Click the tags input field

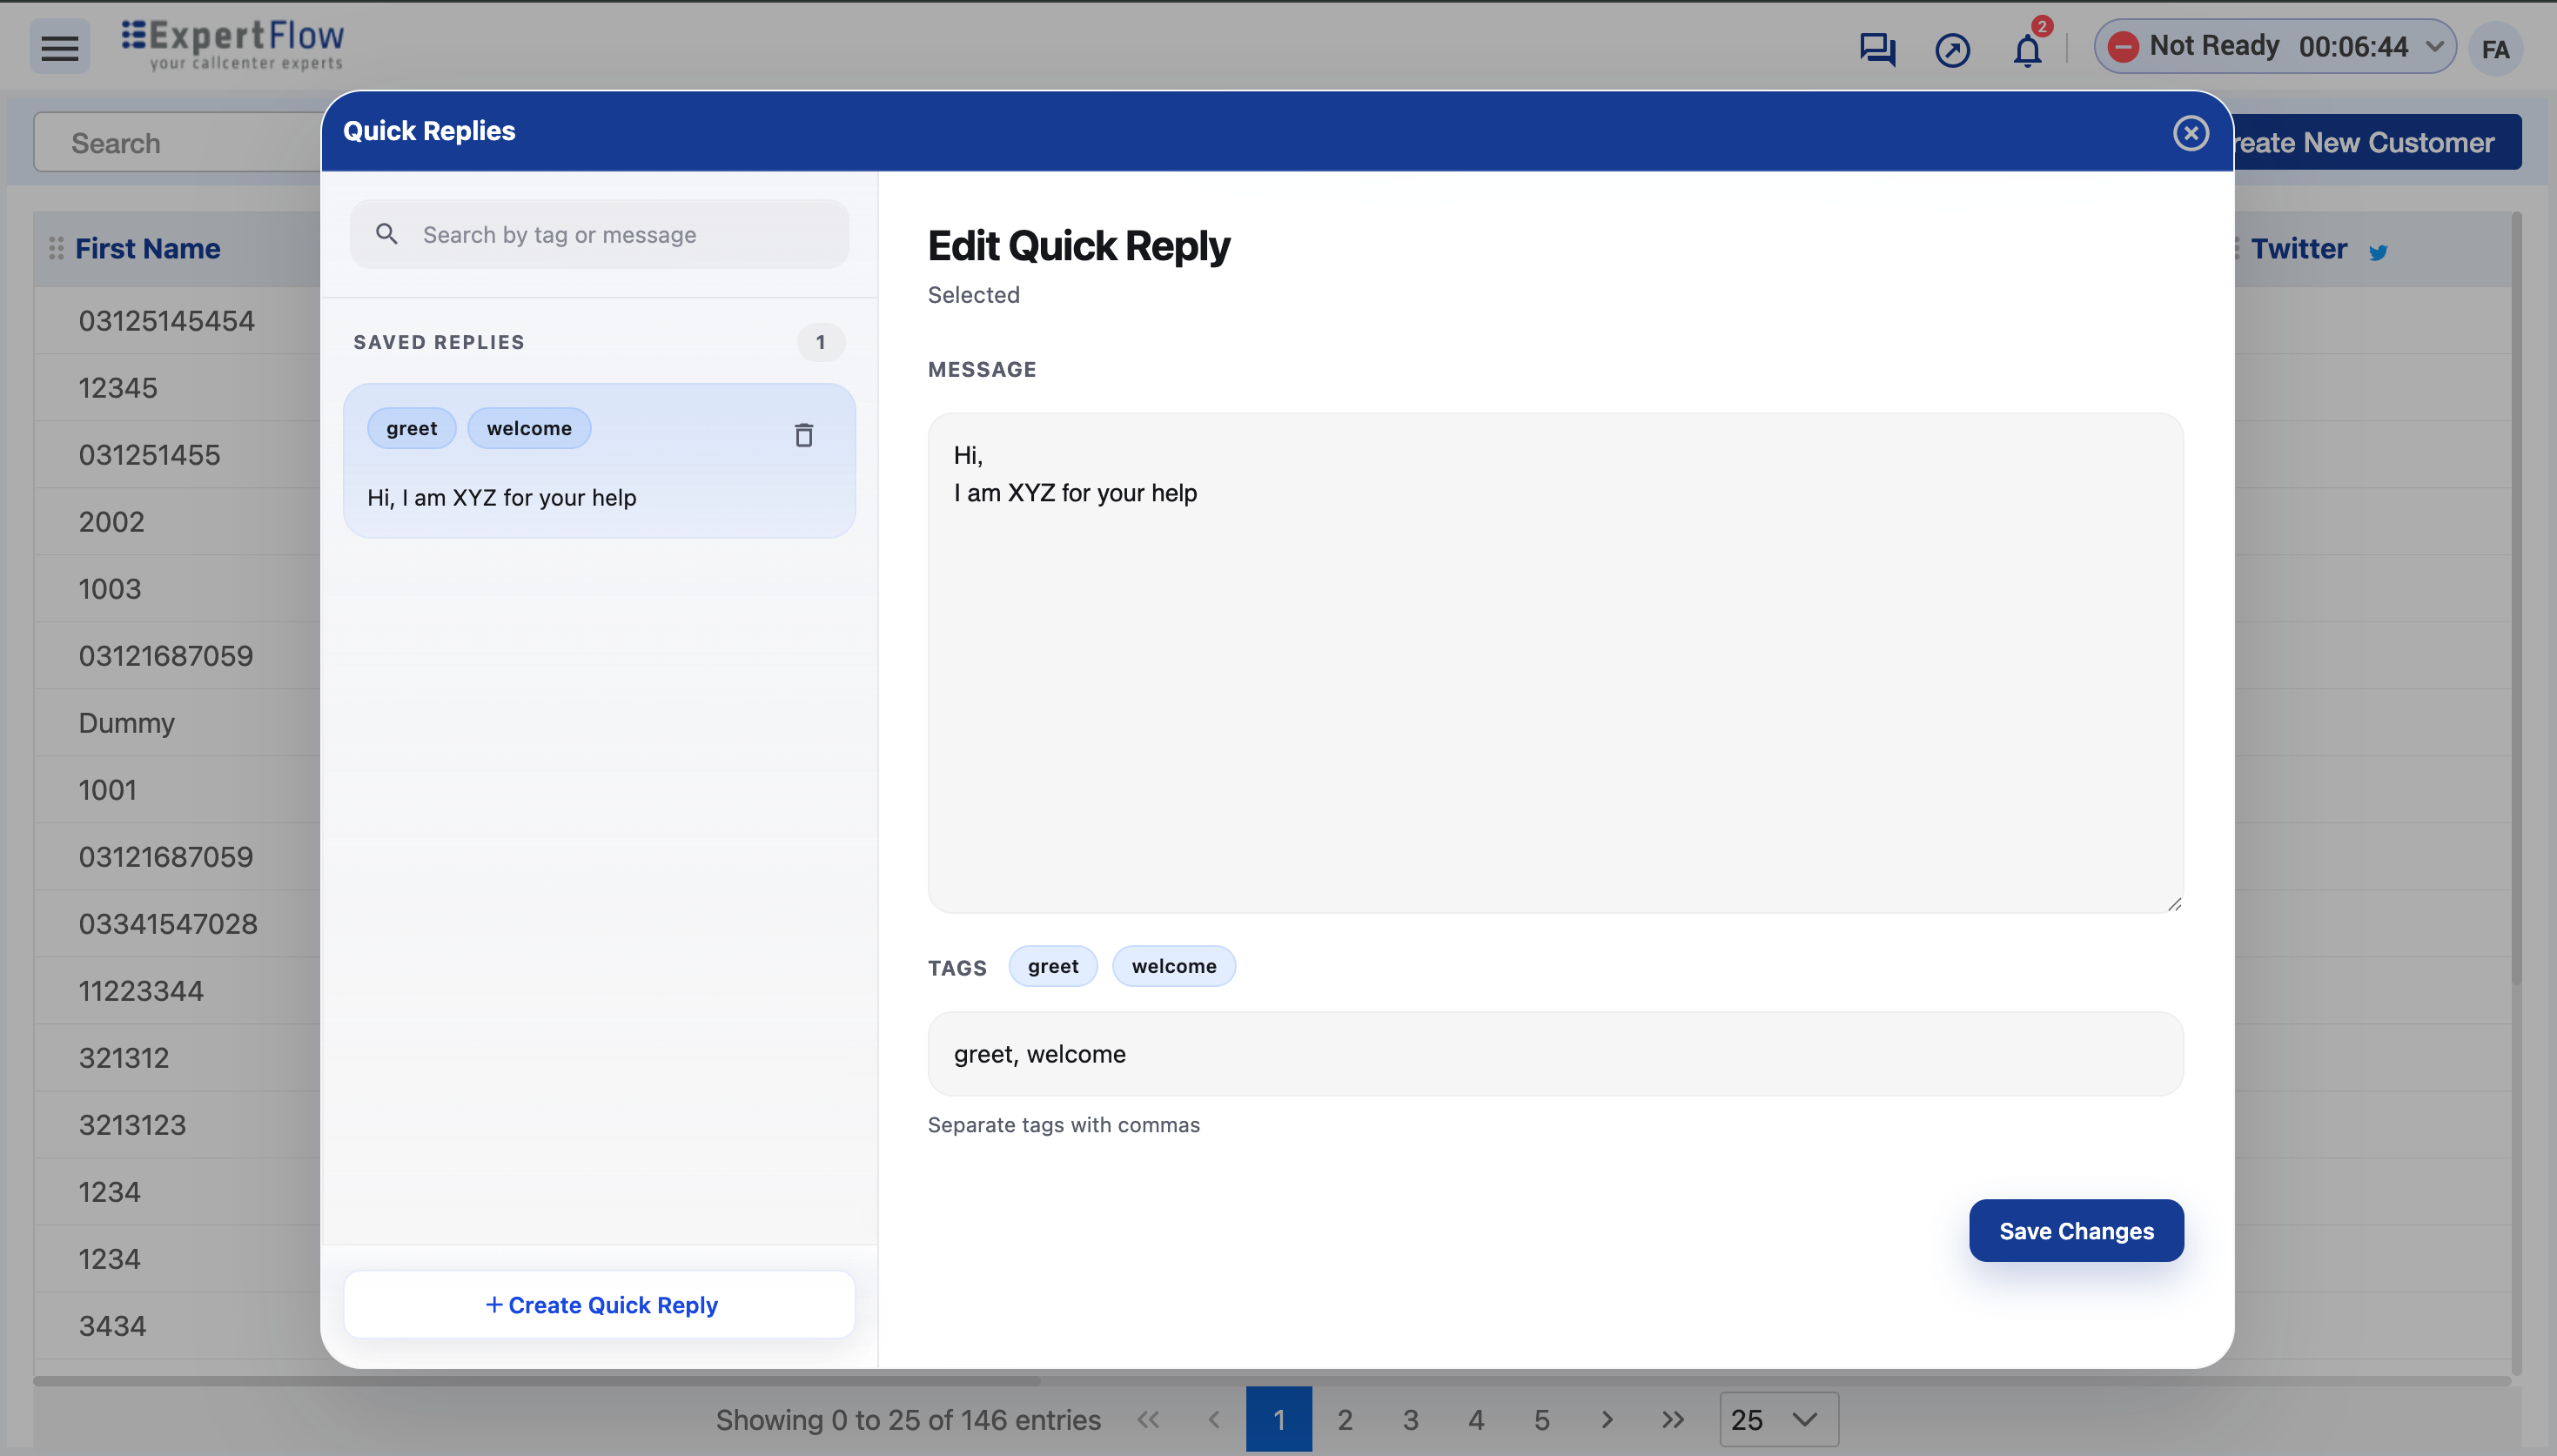coord(1554,1053)
